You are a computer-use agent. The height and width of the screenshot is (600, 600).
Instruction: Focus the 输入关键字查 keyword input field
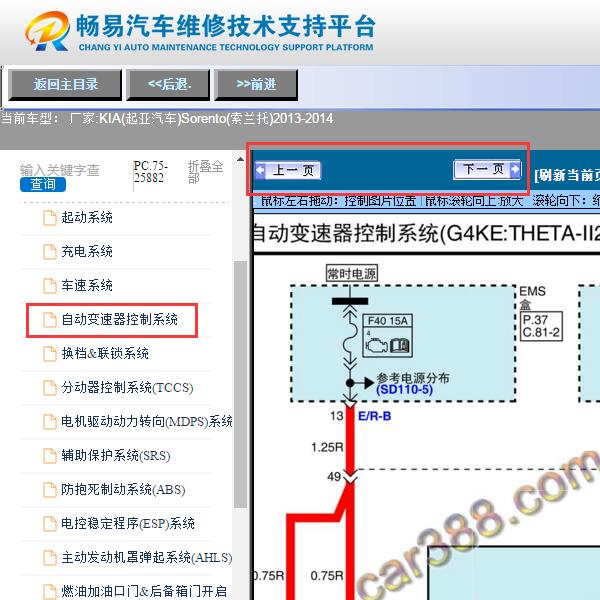pos(60,170)
